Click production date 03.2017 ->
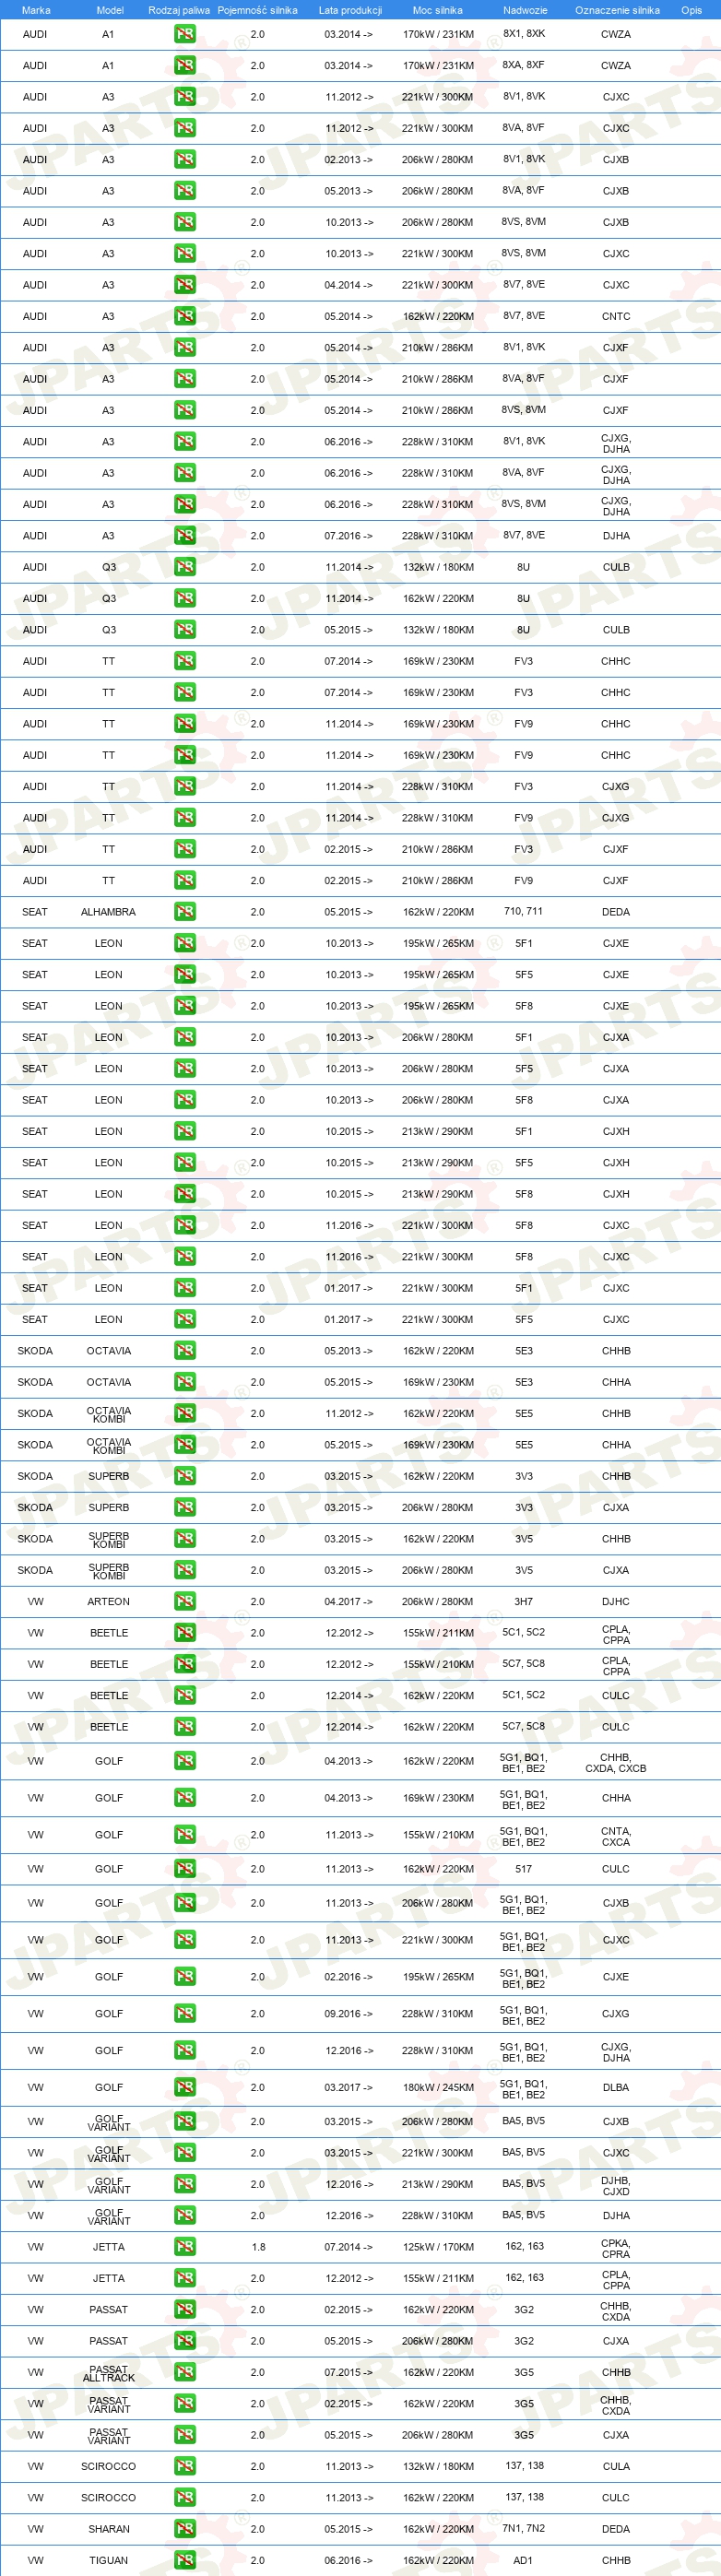 click(x=349, y=2087)
